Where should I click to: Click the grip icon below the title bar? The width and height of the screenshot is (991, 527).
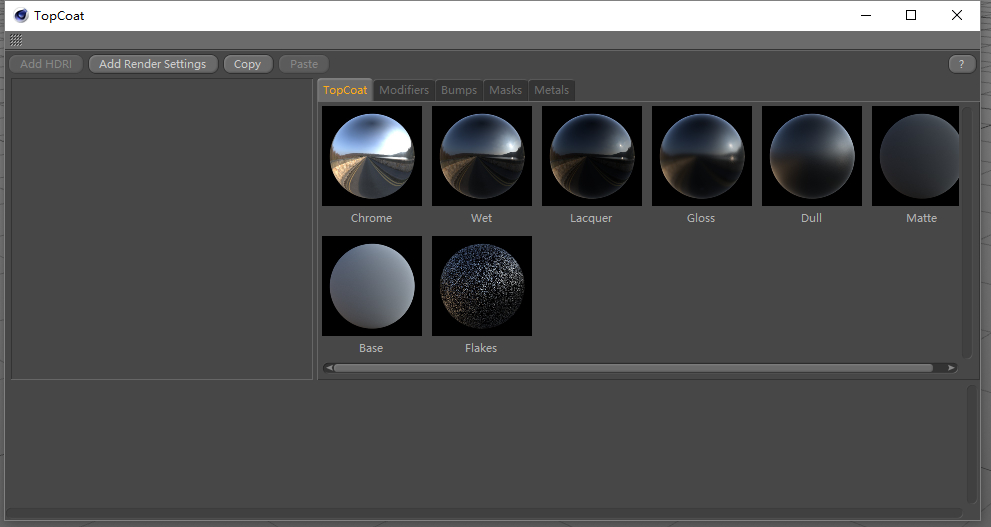pyautogui.click(x=16, y=40)
